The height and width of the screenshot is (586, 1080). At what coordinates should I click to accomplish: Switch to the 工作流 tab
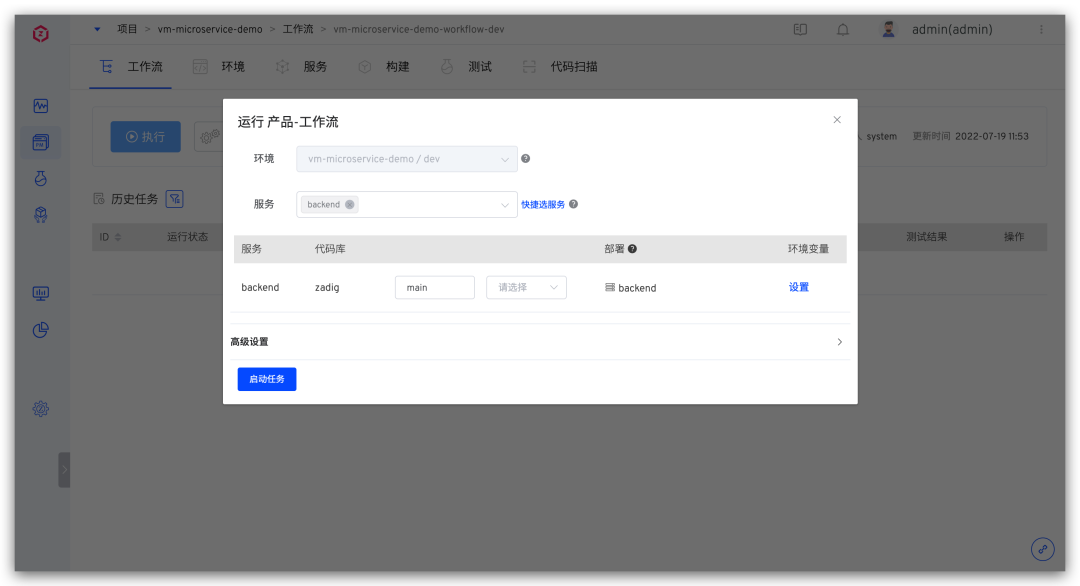(131, 67)
